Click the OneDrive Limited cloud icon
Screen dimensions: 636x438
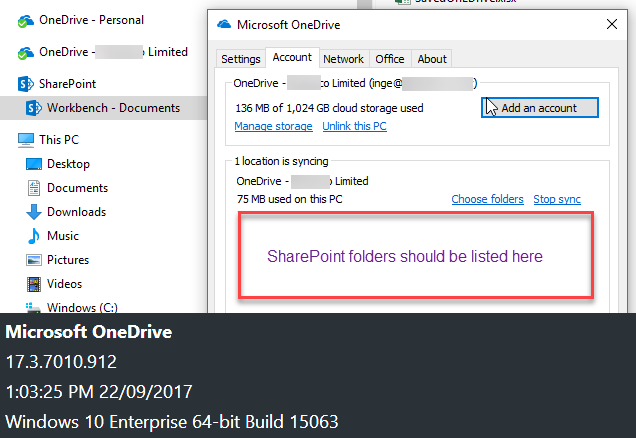pyautogui.click(x=26, y=53)
